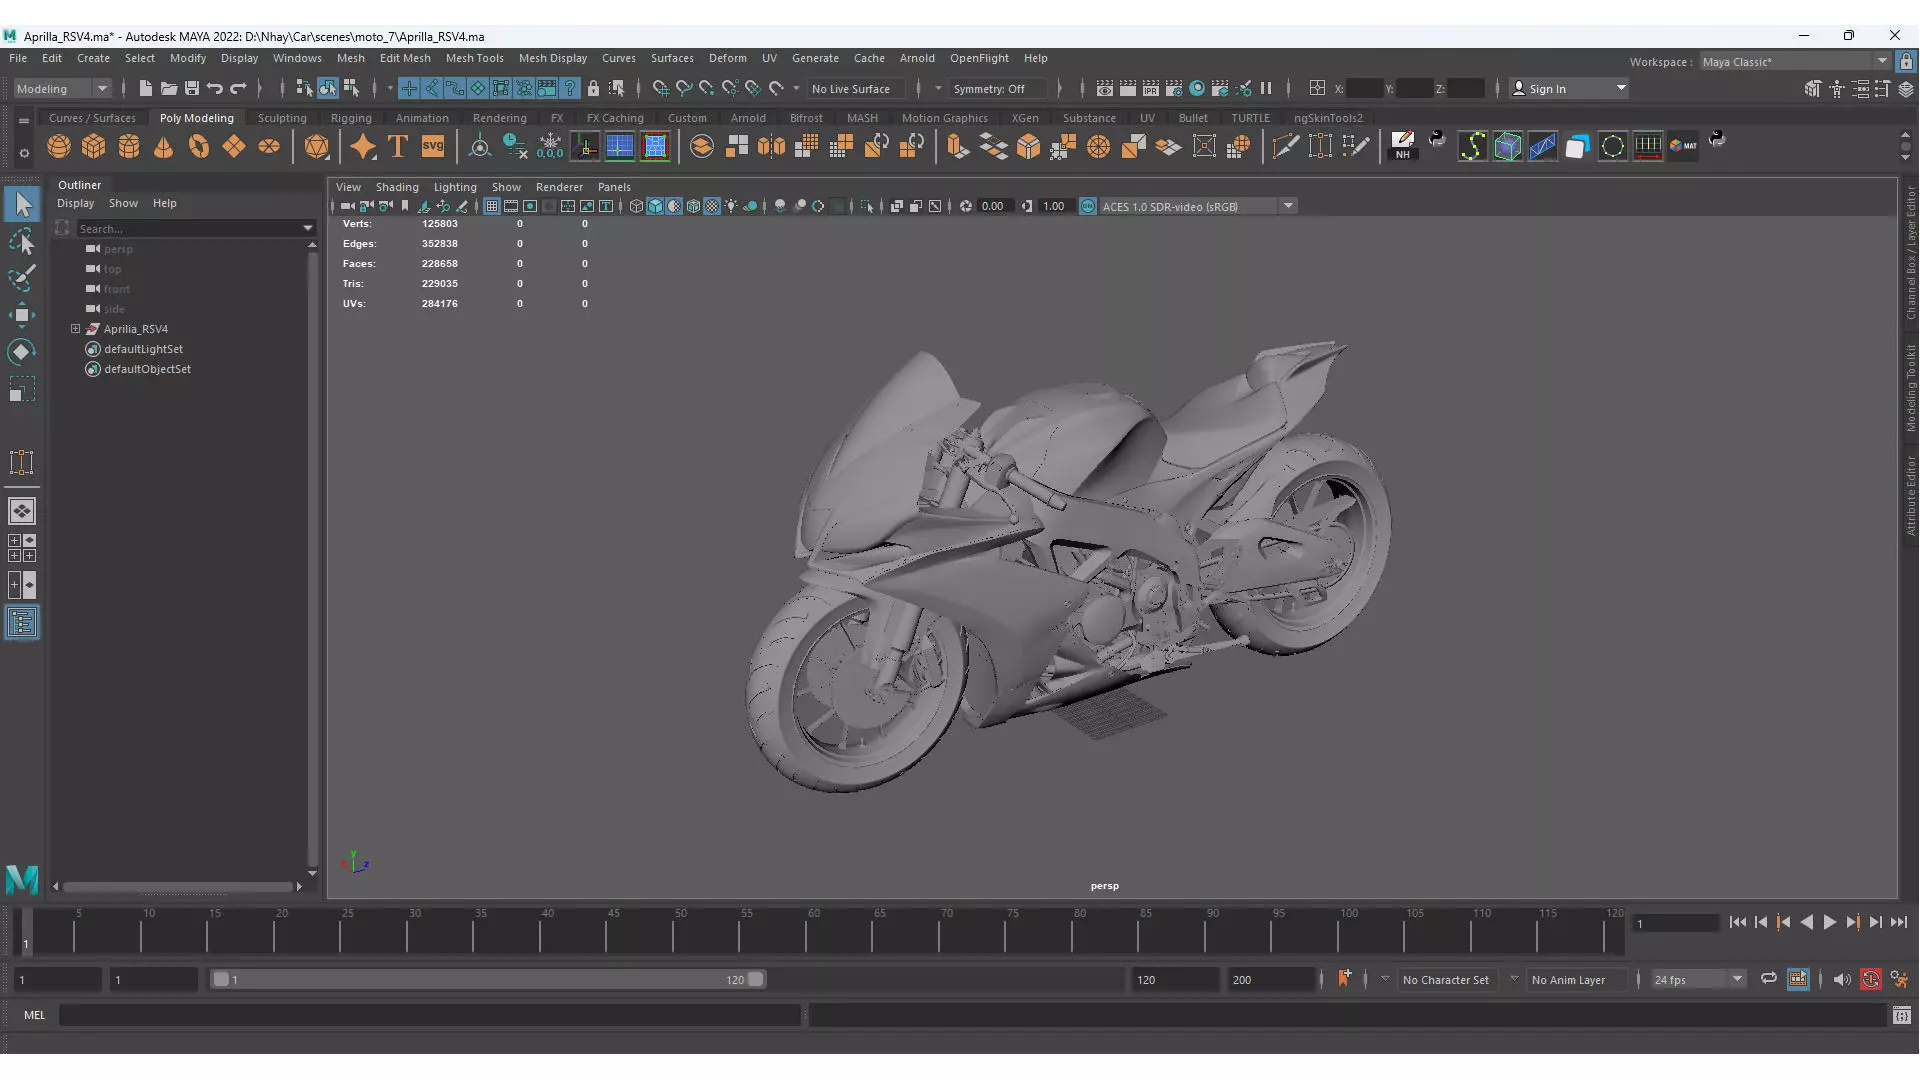Activate the Select tool in the toolbox
This screenshot has height=1080, width=1920.
tap(22, 205)
